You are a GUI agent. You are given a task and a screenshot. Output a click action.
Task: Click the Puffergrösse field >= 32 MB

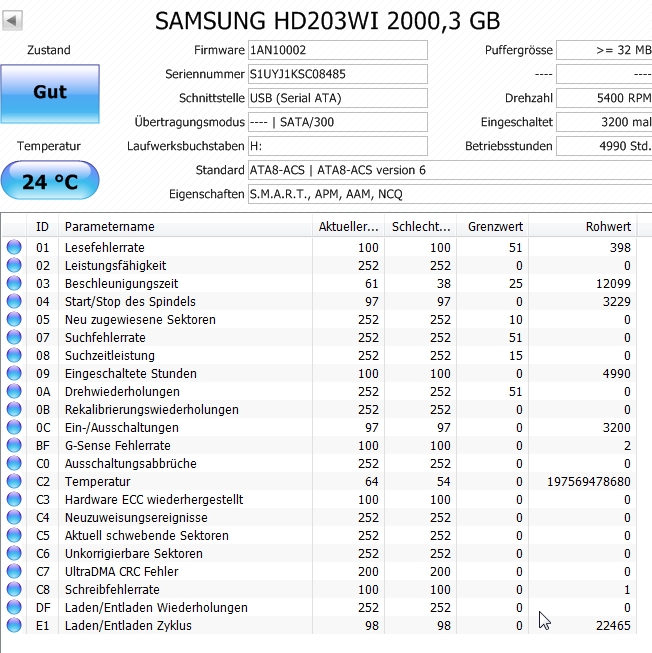pos(604,50)
